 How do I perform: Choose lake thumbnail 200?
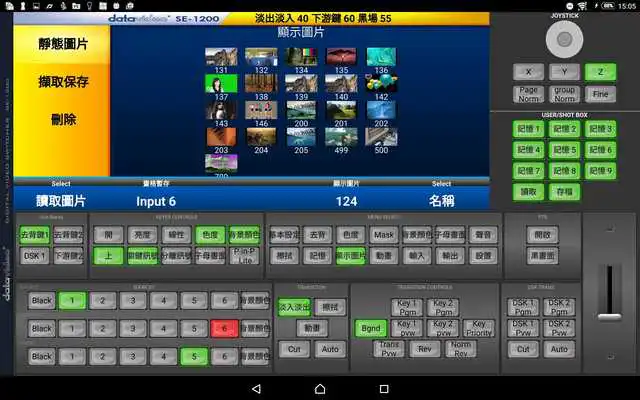pos(301,110)
